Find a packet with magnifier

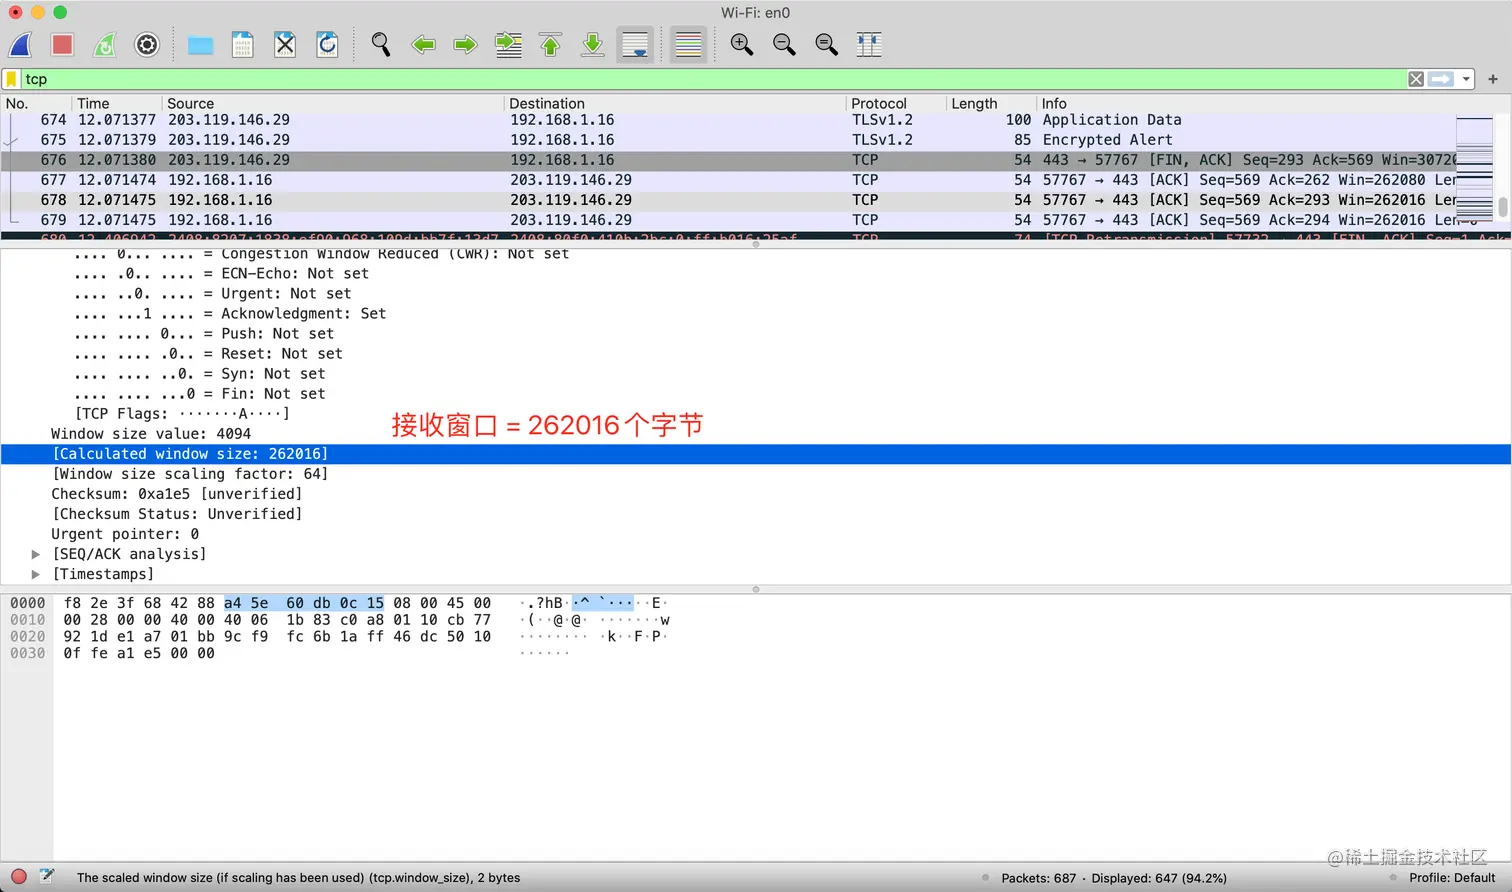coord(381,45)
